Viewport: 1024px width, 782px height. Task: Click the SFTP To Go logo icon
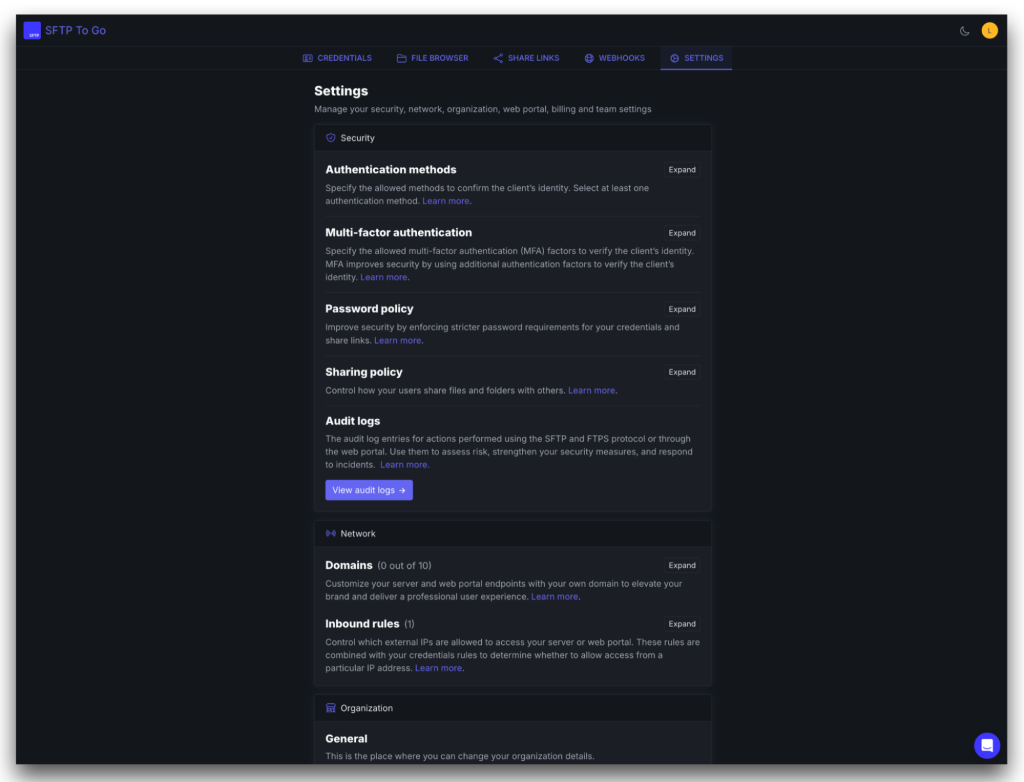tap(33, 31)
